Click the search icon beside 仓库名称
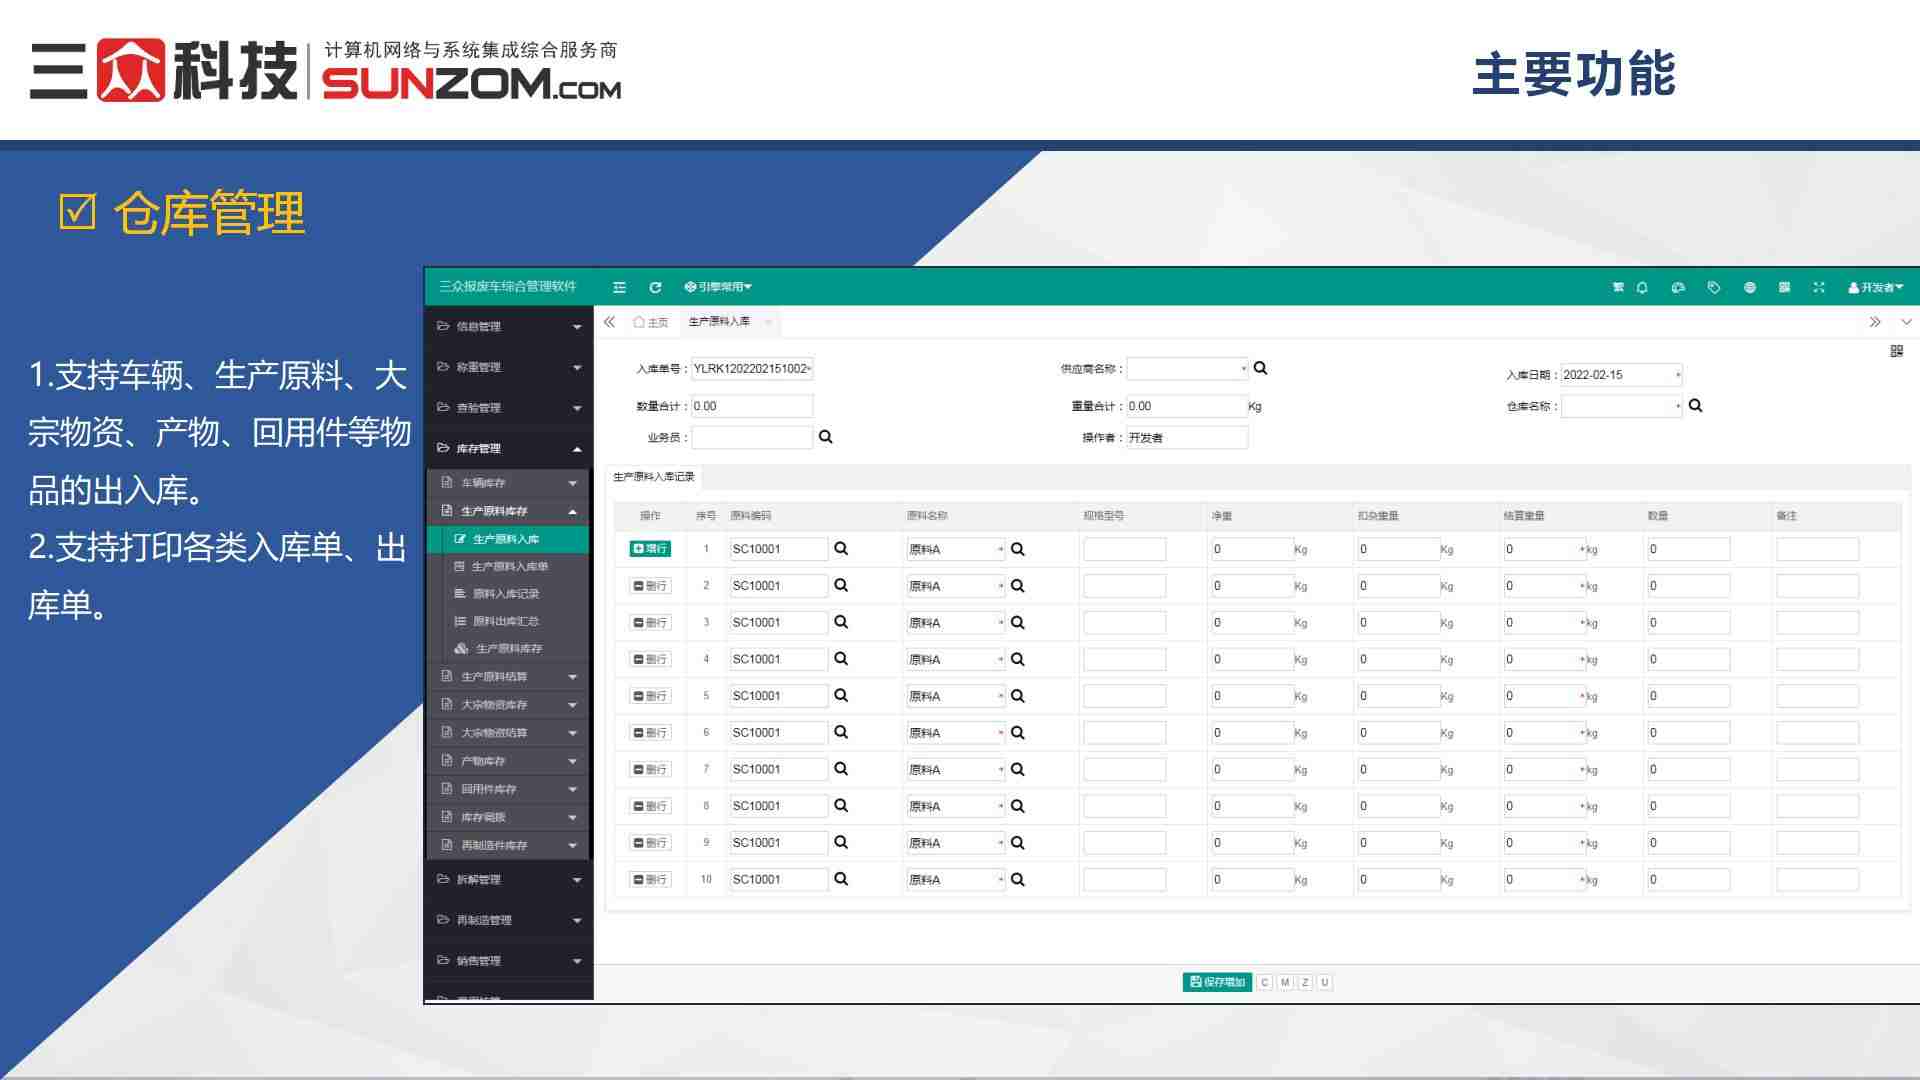This screenshot has height=1080, width=1920. point(1695,405)
